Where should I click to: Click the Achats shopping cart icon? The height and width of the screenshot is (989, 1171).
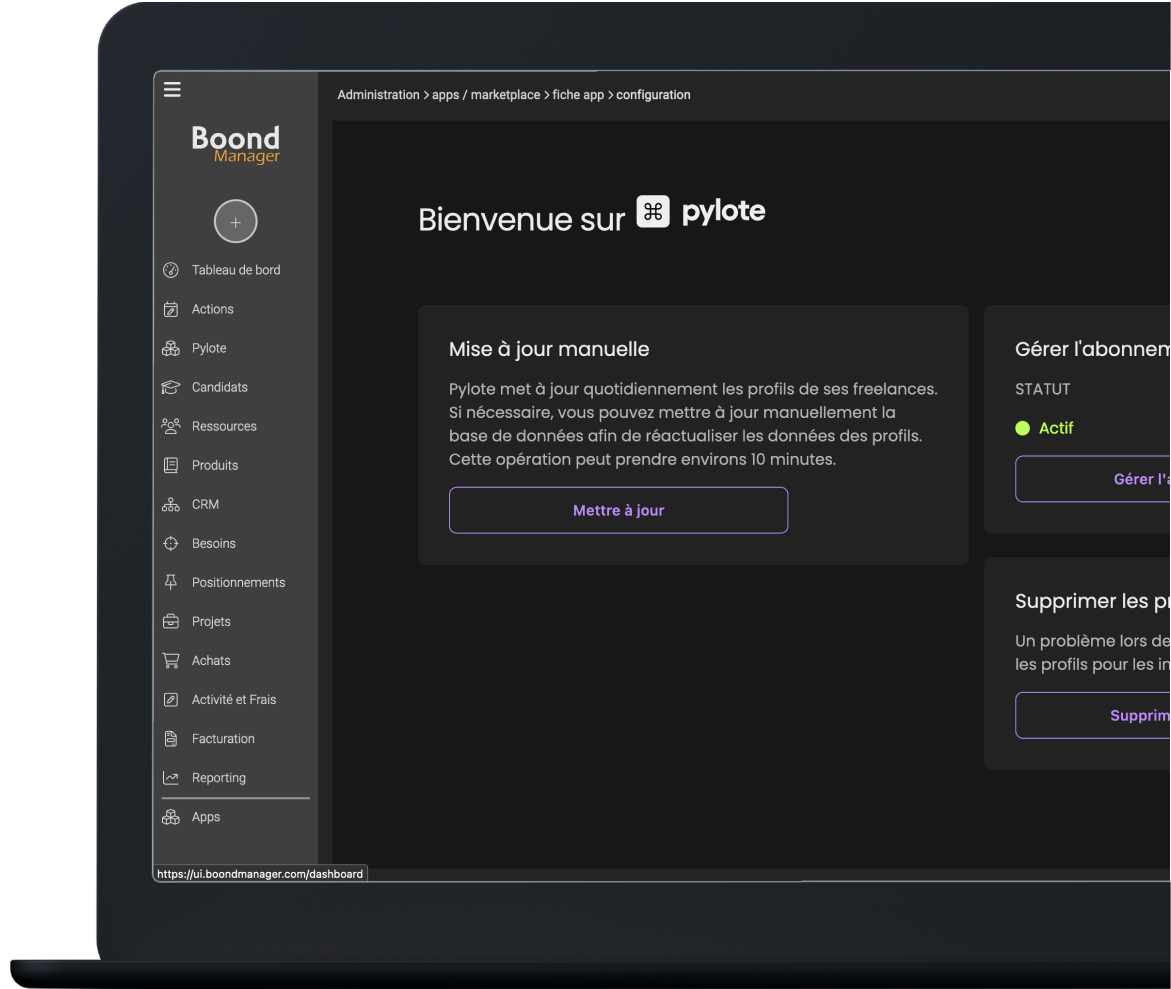point(171,660)
